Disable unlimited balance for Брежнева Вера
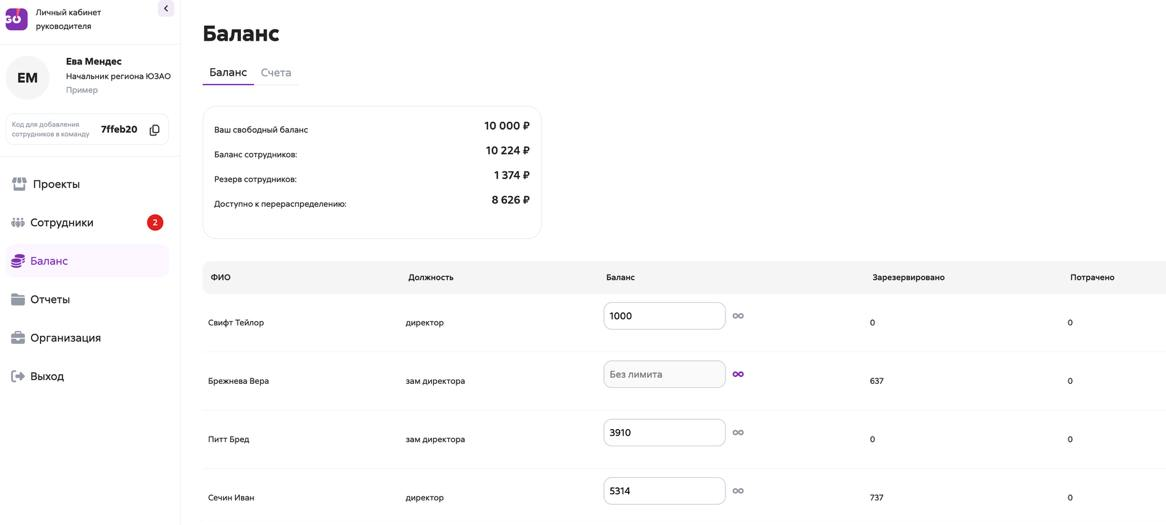Screen dimensions: 1166x525 (x=738, y=374)
